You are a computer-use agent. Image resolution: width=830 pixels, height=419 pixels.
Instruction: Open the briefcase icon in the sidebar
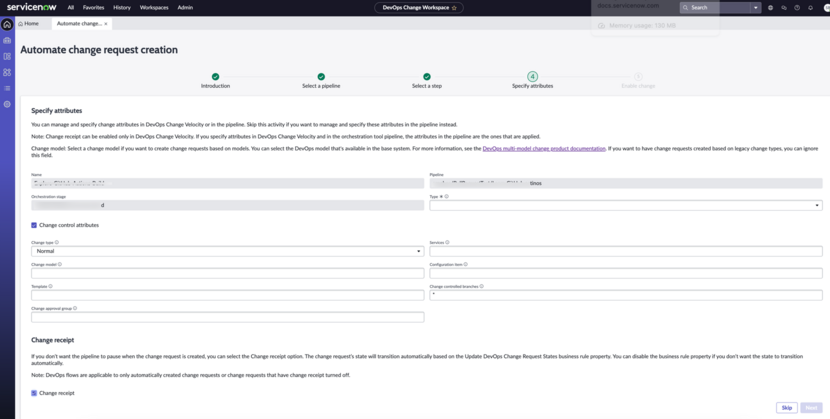click(7, 40)
